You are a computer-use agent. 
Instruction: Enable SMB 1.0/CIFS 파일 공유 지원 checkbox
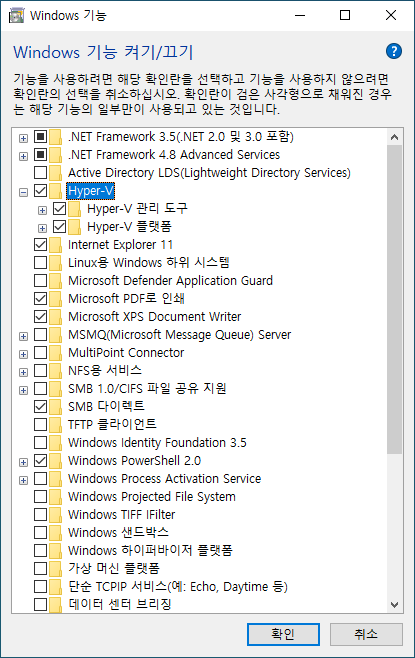click(x=40, y=389)
